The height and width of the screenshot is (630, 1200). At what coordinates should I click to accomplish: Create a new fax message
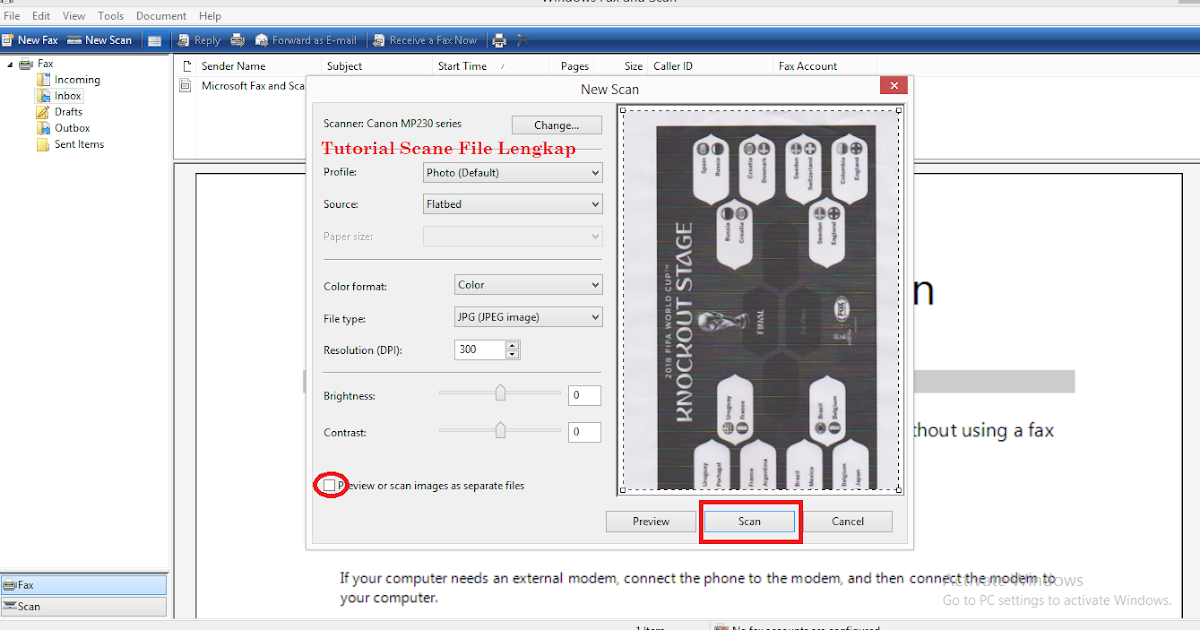[30, 39]
